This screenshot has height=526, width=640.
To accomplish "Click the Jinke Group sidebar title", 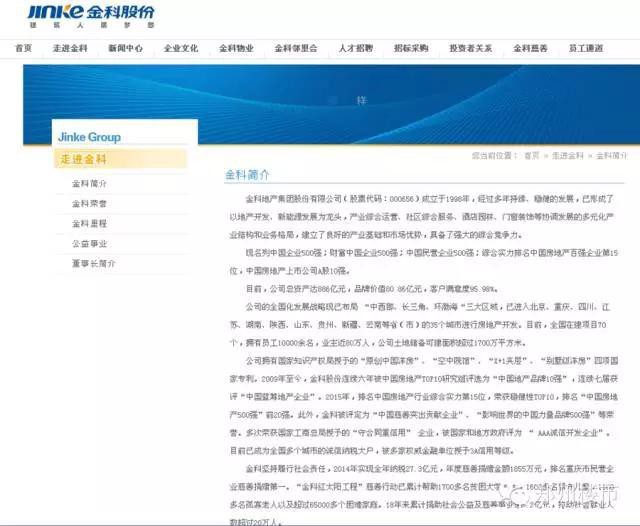I will click(89, 137).
